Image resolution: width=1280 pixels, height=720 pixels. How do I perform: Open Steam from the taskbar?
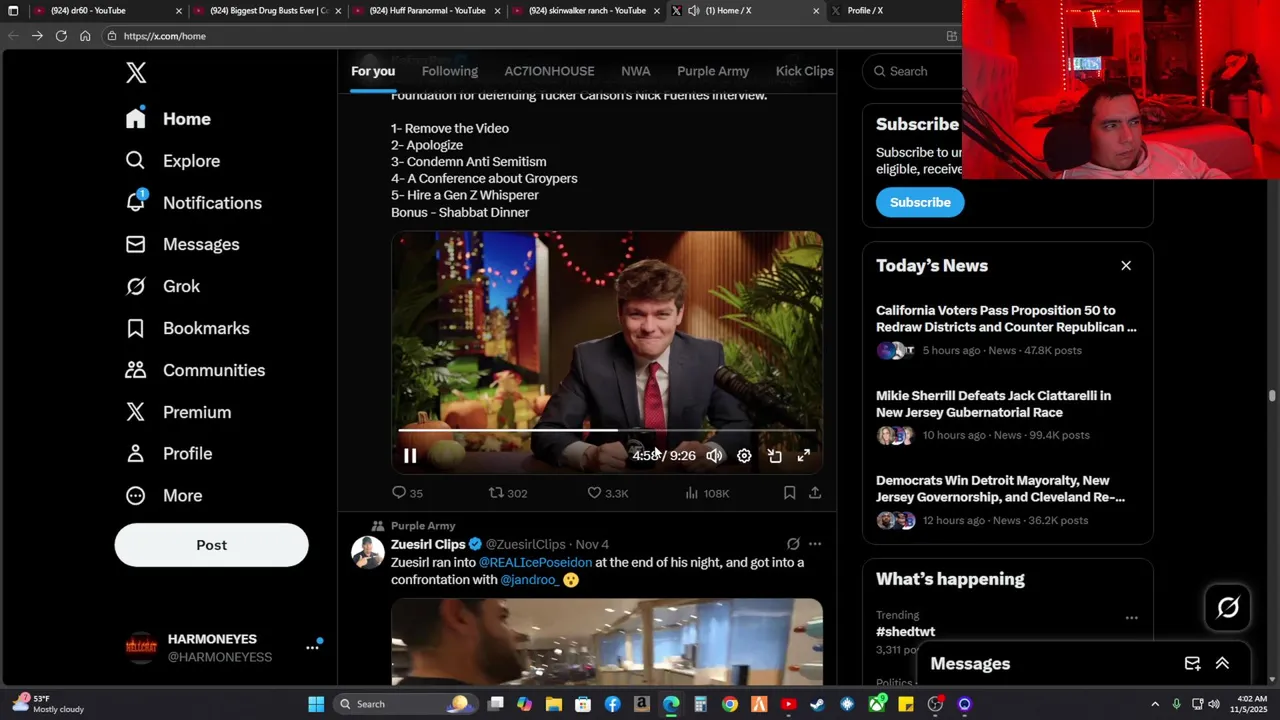click(x=818, y=704)
